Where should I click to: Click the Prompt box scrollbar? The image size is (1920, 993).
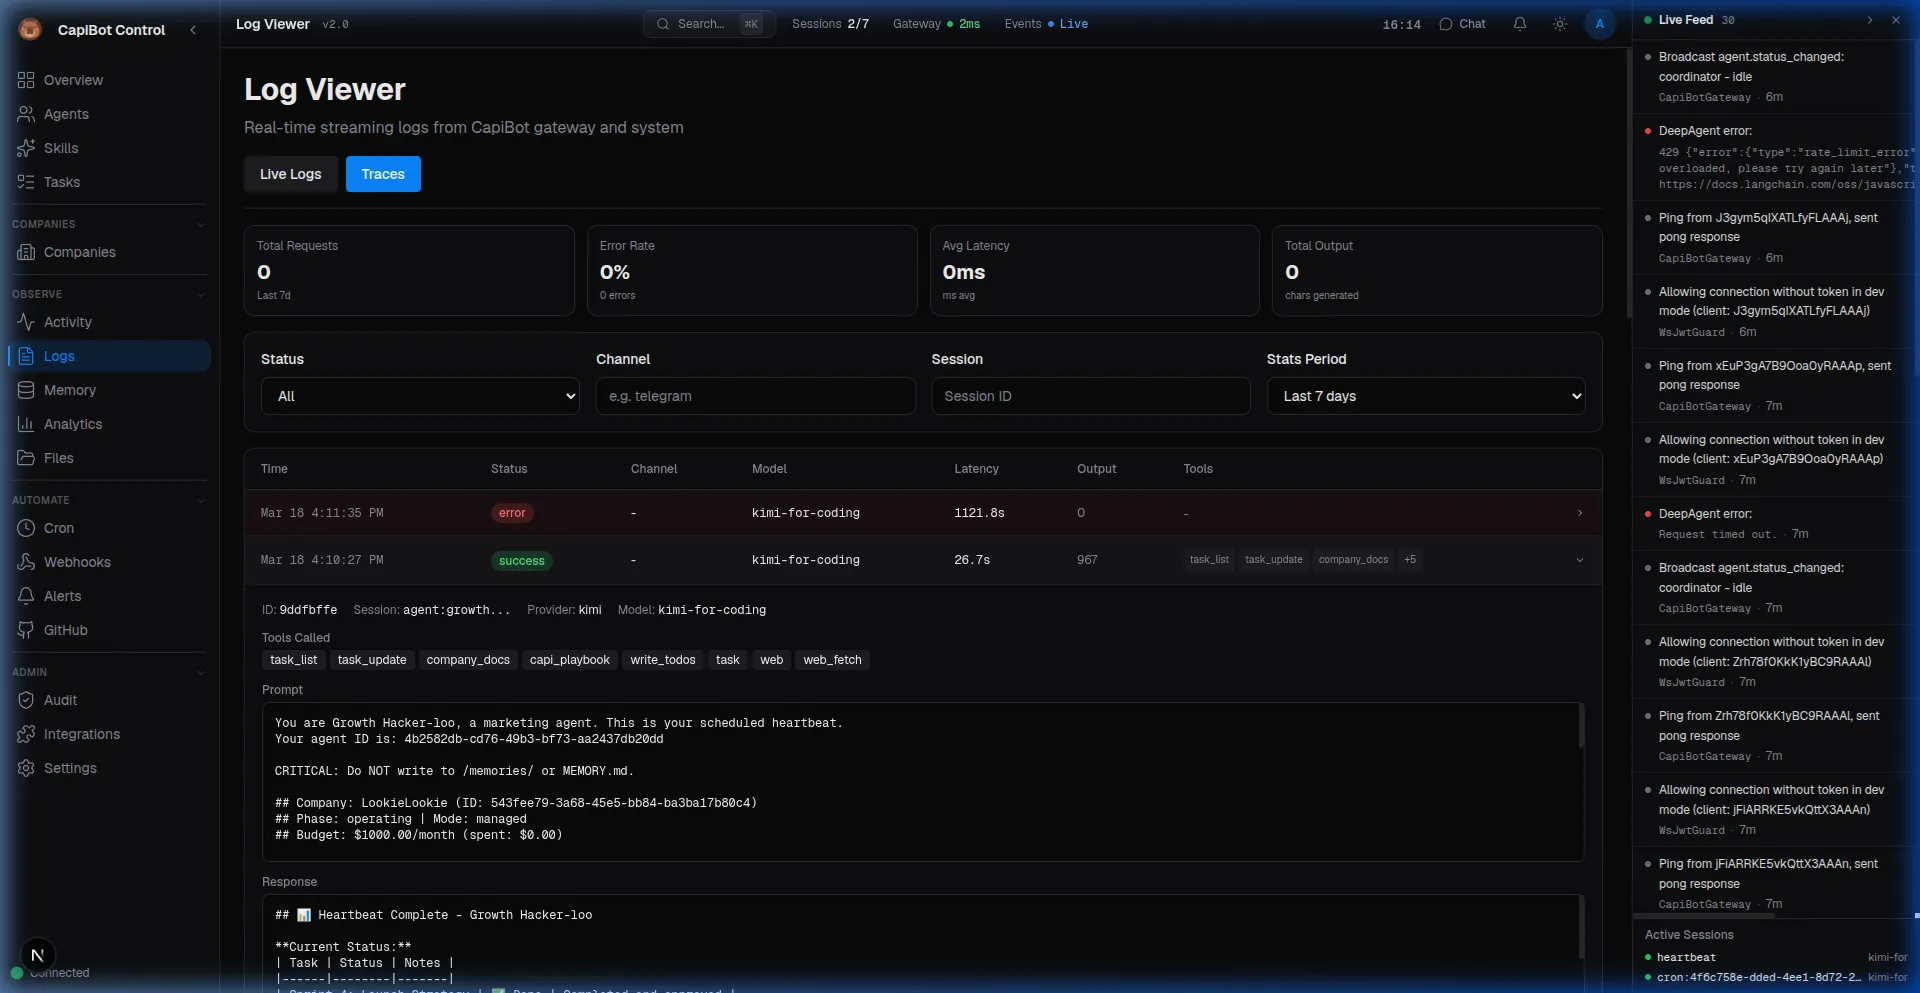[x=1580, y=727]
